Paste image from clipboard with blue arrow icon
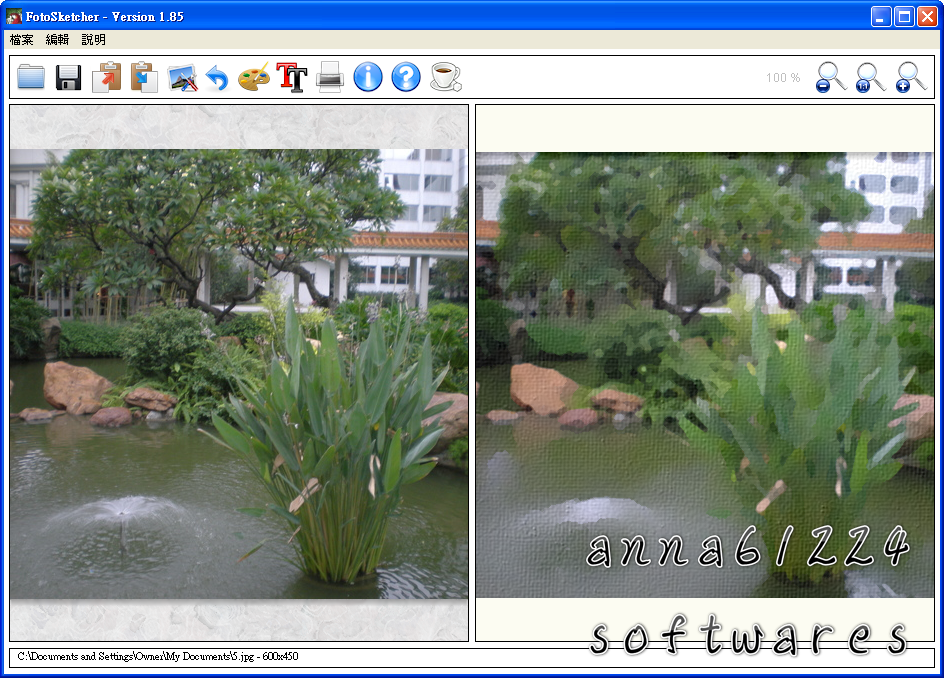This screenshot has width=944, height=678. coord(144,77)
